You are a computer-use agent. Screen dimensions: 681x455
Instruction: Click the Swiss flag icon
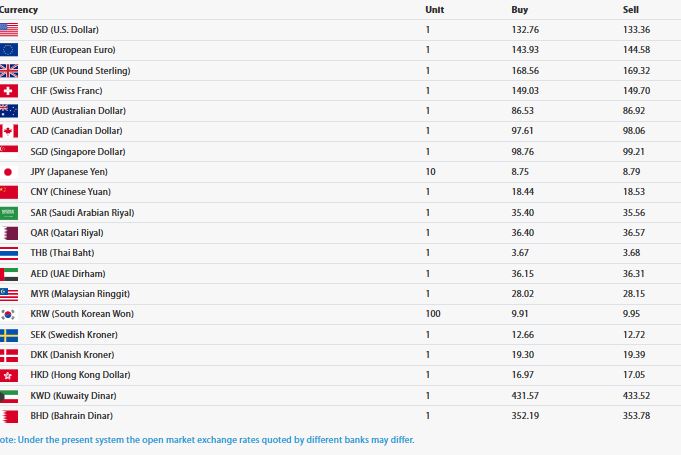[9, 91]
